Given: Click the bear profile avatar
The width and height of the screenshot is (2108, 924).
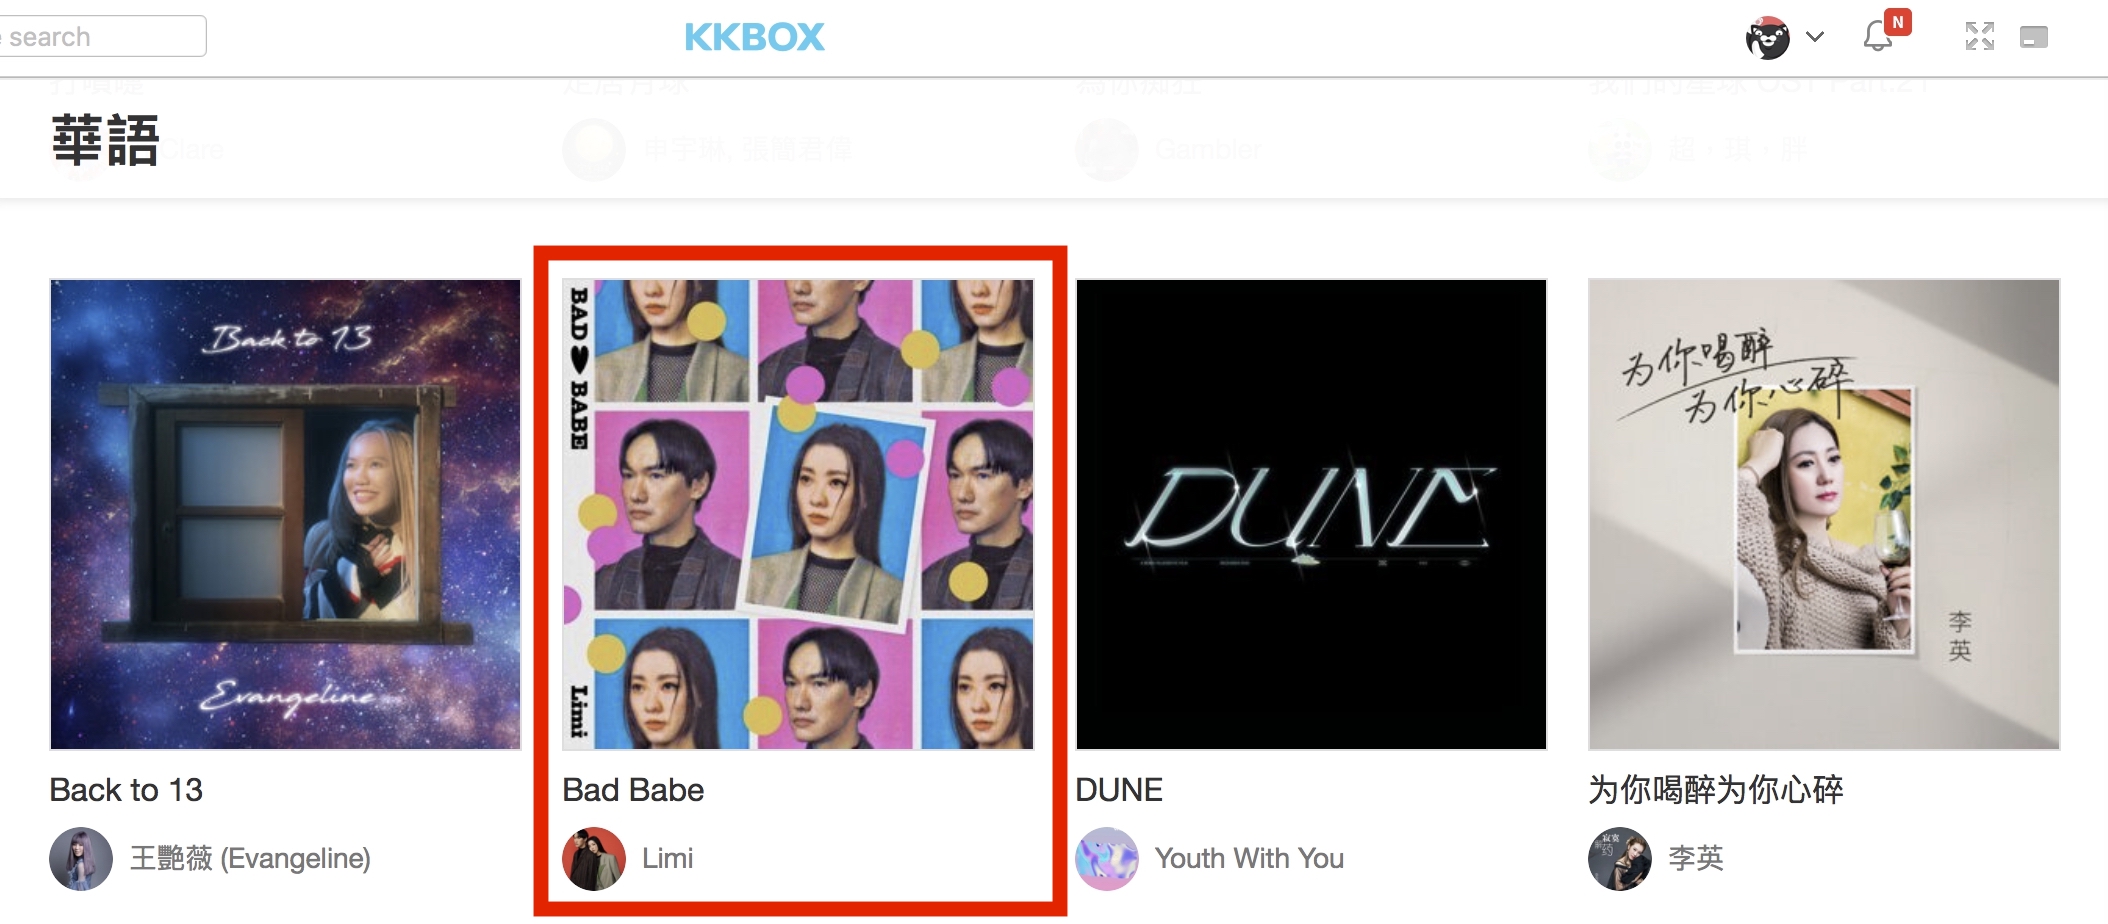Looking at the screenshot, I should (1767, 38).
